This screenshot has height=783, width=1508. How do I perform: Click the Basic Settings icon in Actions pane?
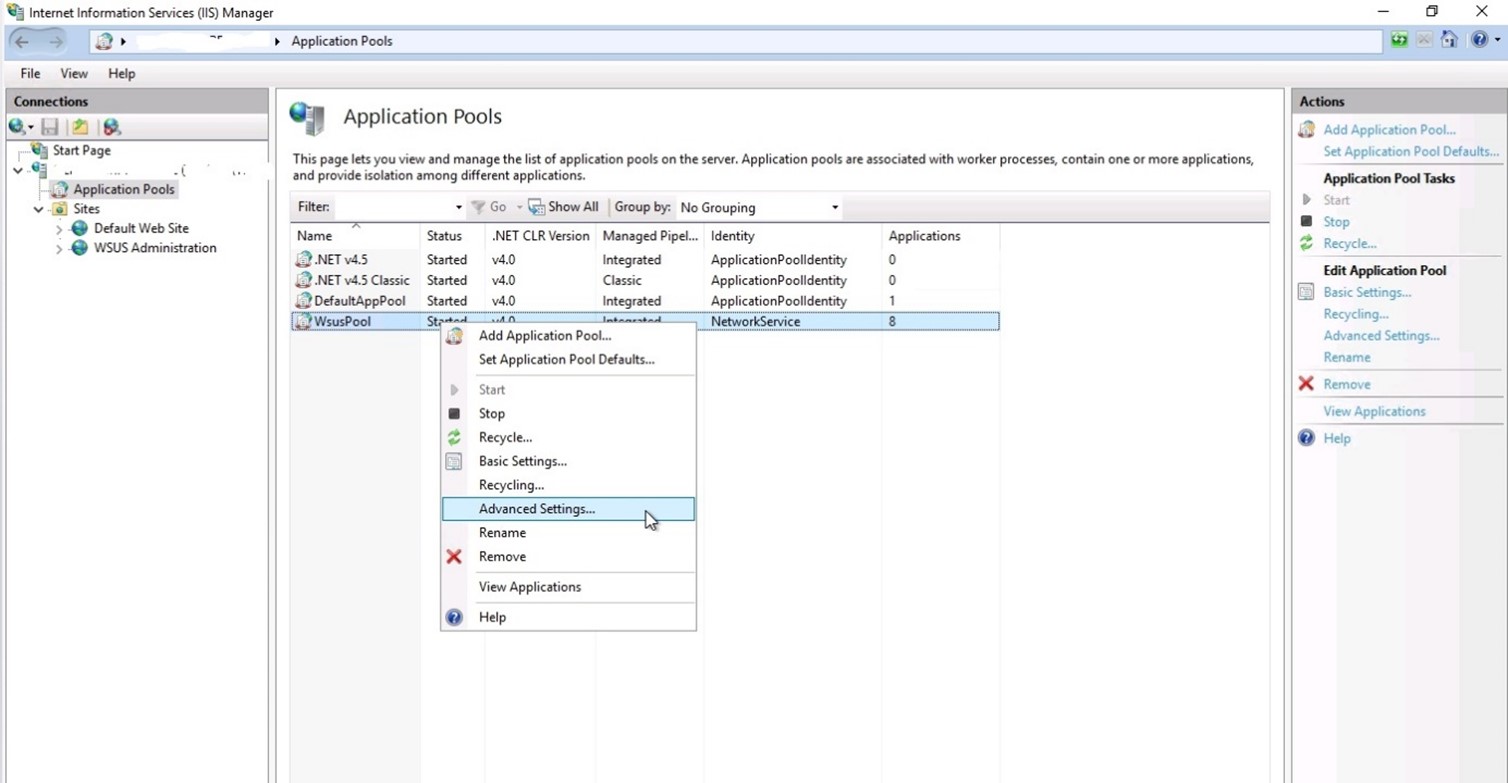click(x=1306, y=292)
